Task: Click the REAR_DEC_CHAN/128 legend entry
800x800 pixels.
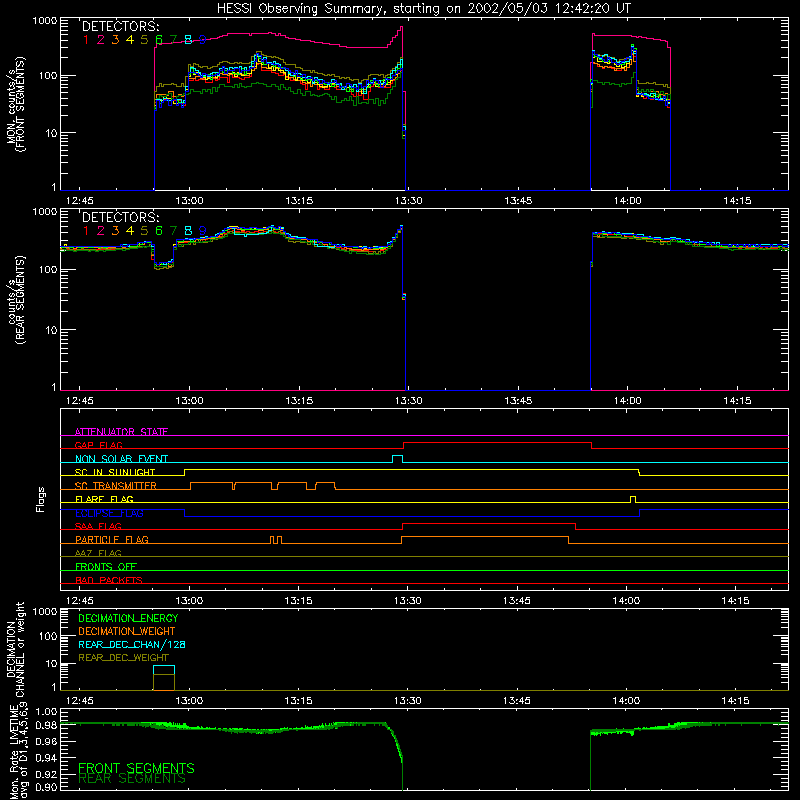Action: click(x=132, y=645)
